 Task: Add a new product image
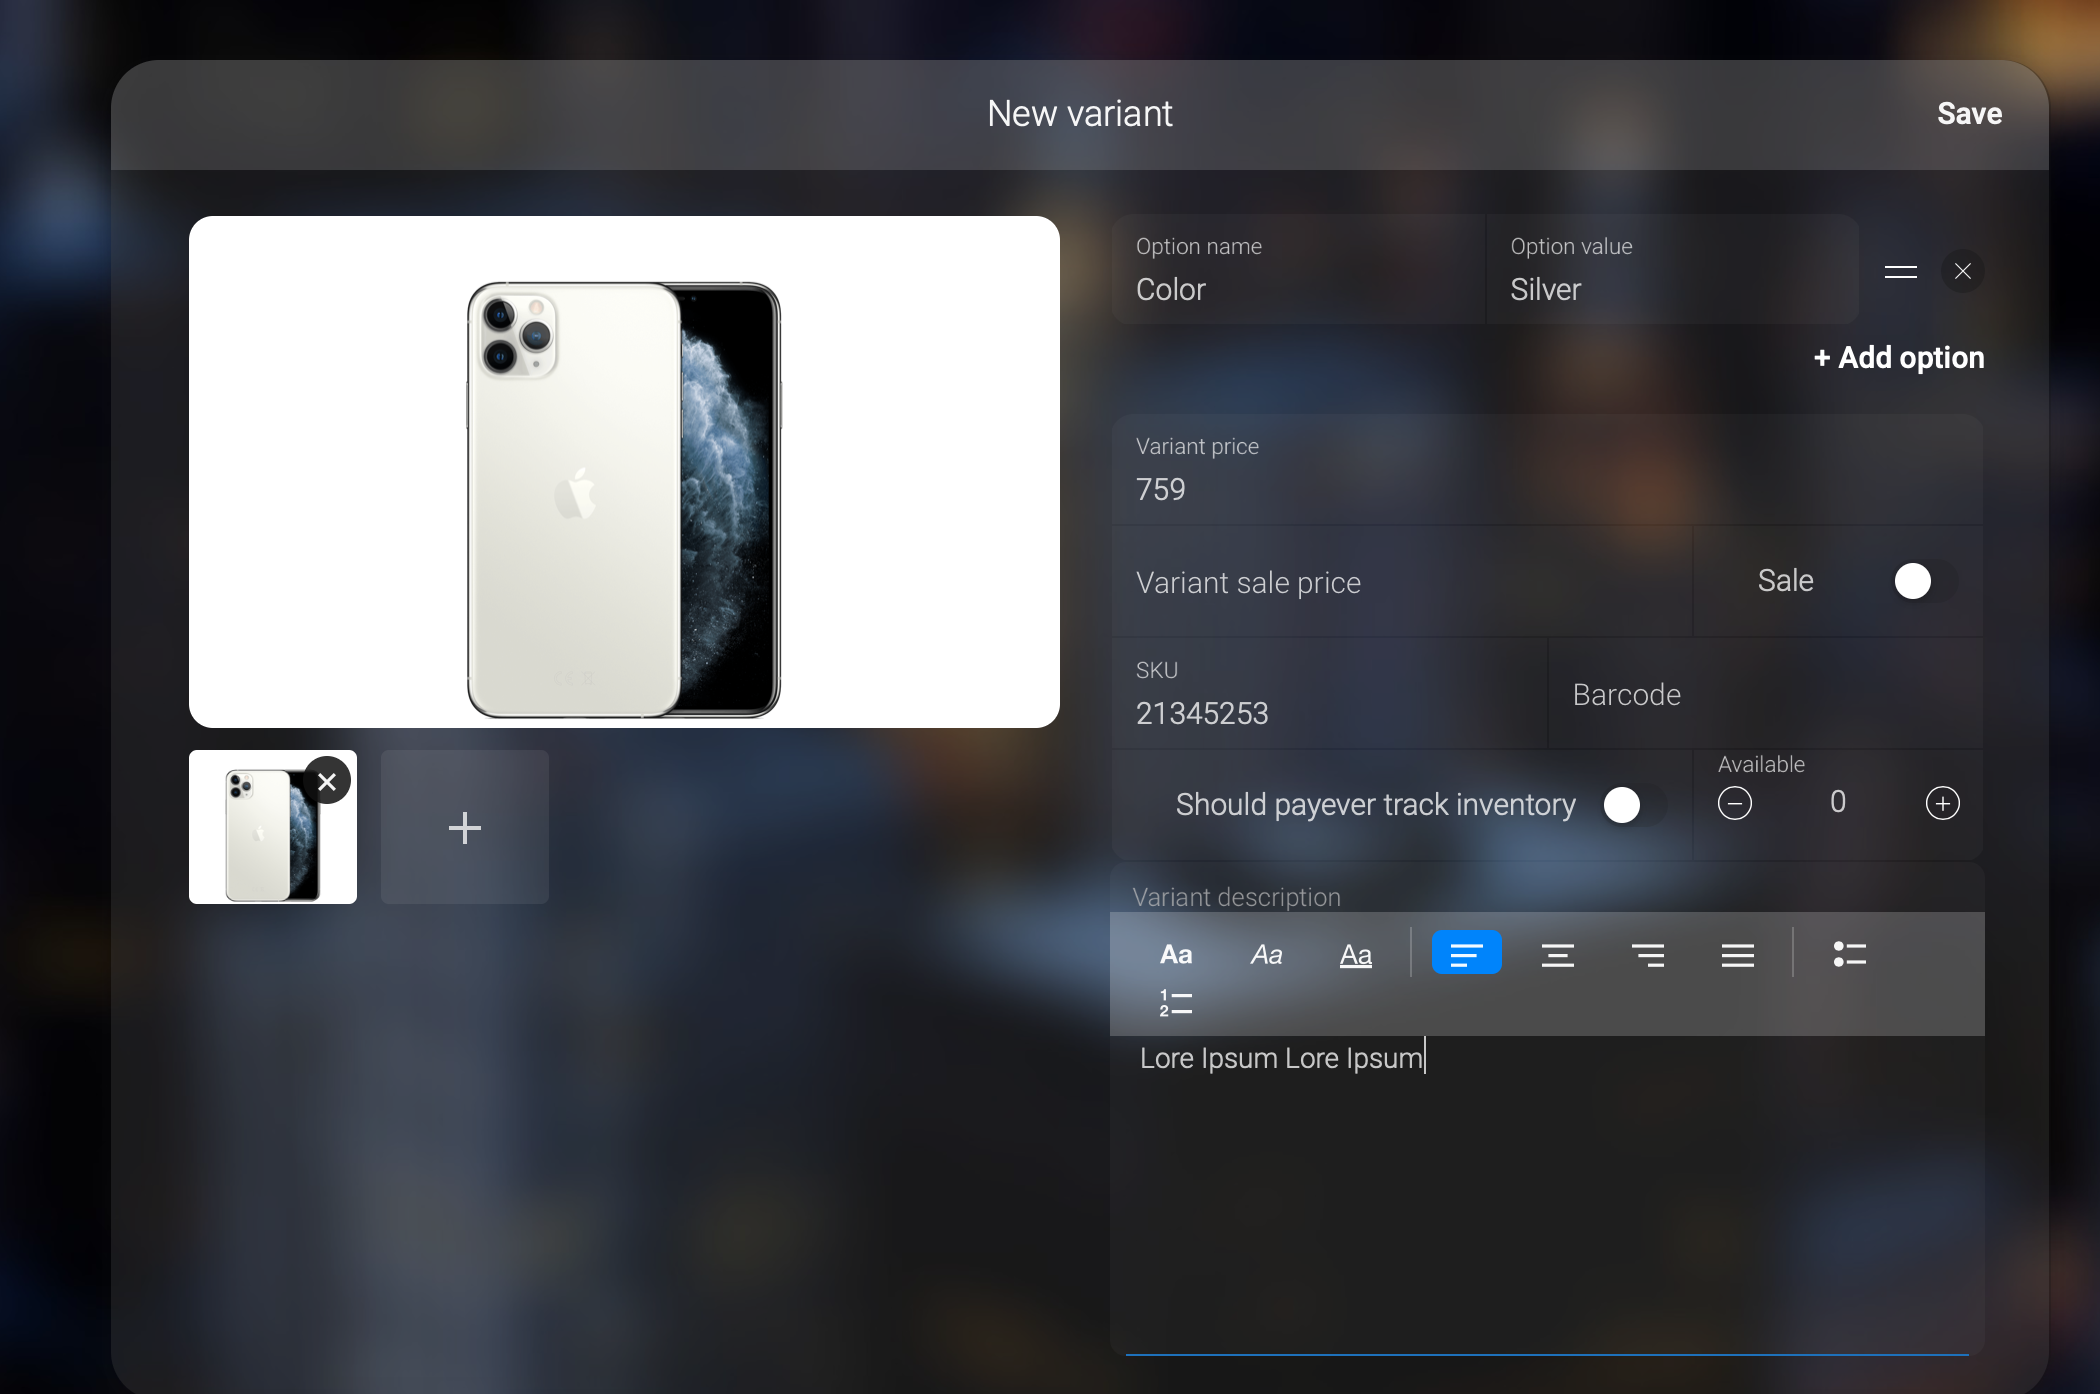point(465,827)
